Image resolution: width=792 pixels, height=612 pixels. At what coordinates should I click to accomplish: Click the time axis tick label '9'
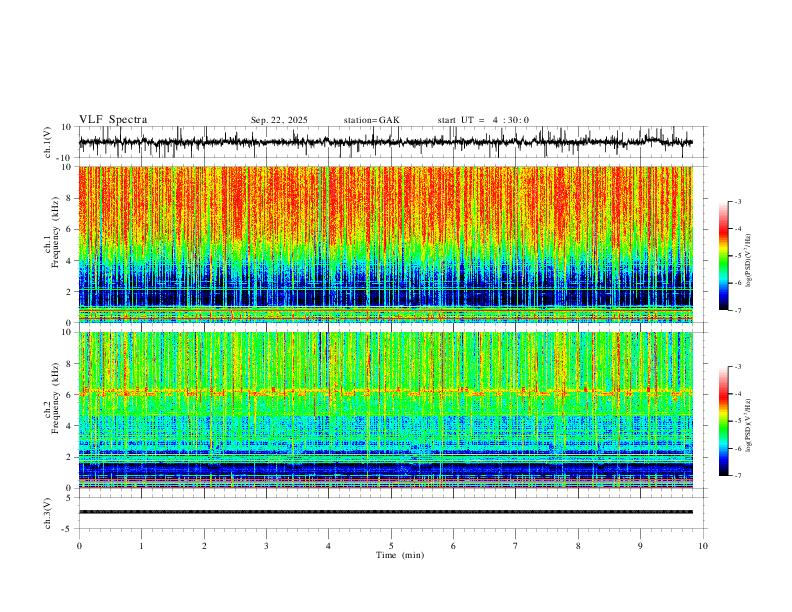coord(640,546)
